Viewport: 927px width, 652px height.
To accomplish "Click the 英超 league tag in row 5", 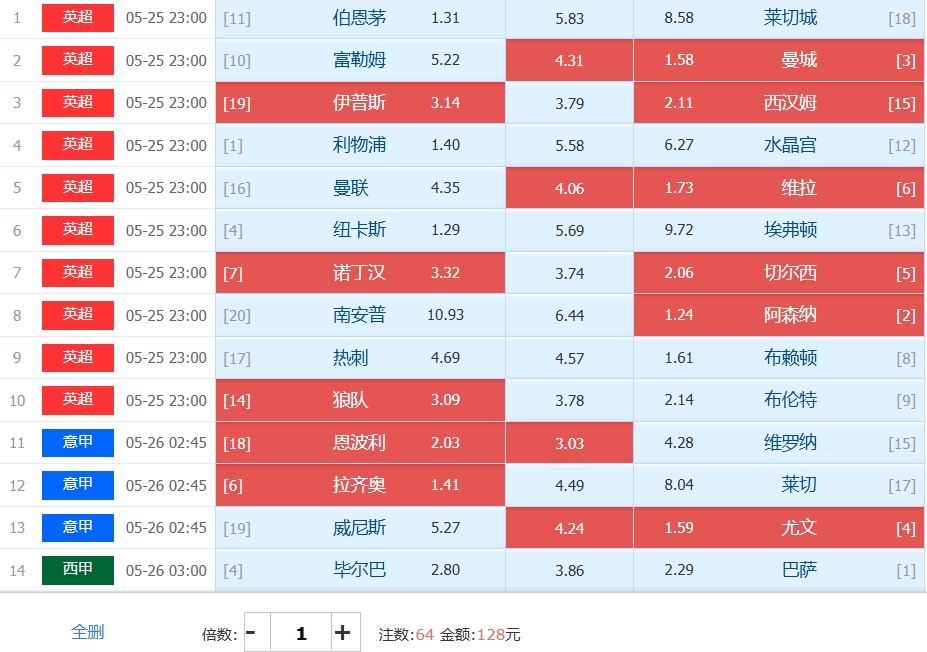I will click(x=77, y=188).
